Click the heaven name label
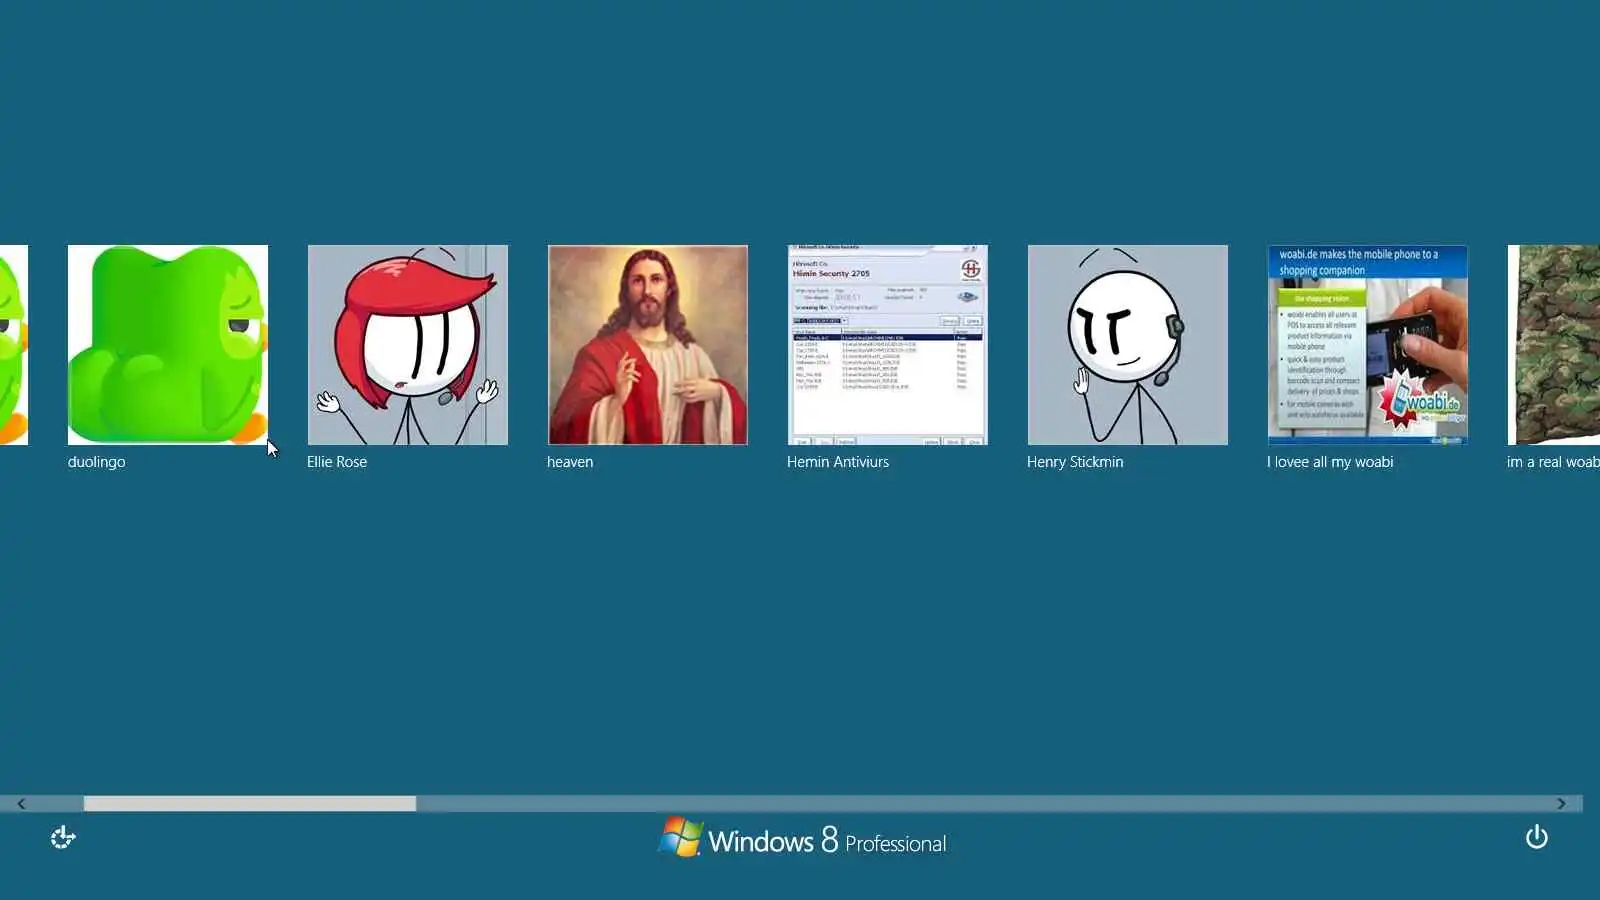Screen dimensions: 1600x900 [x=570, y=462]
